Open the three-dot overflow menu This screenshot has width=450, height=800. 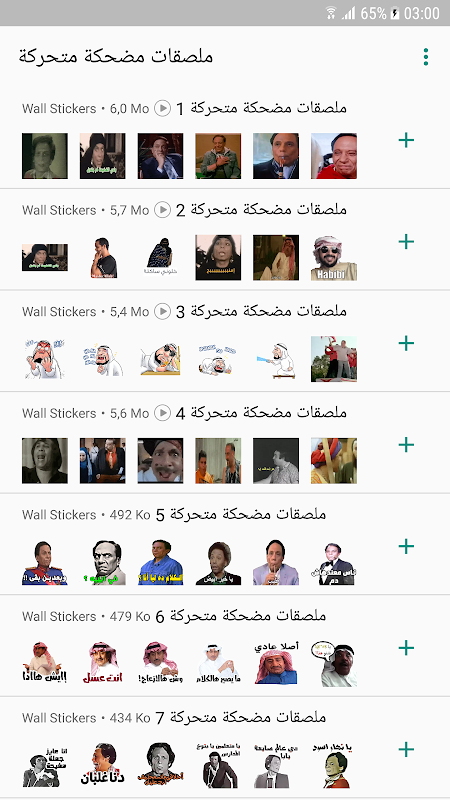(x=426, y=57)
